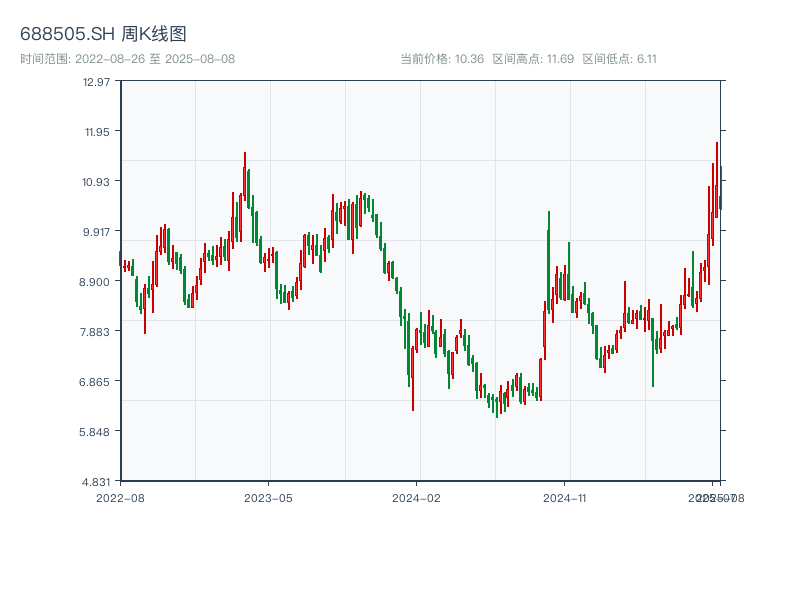The width and height of the screenshot is (800, 600).
Task: Click the 区间高点 11.69 label
Action: pos(533,59)
